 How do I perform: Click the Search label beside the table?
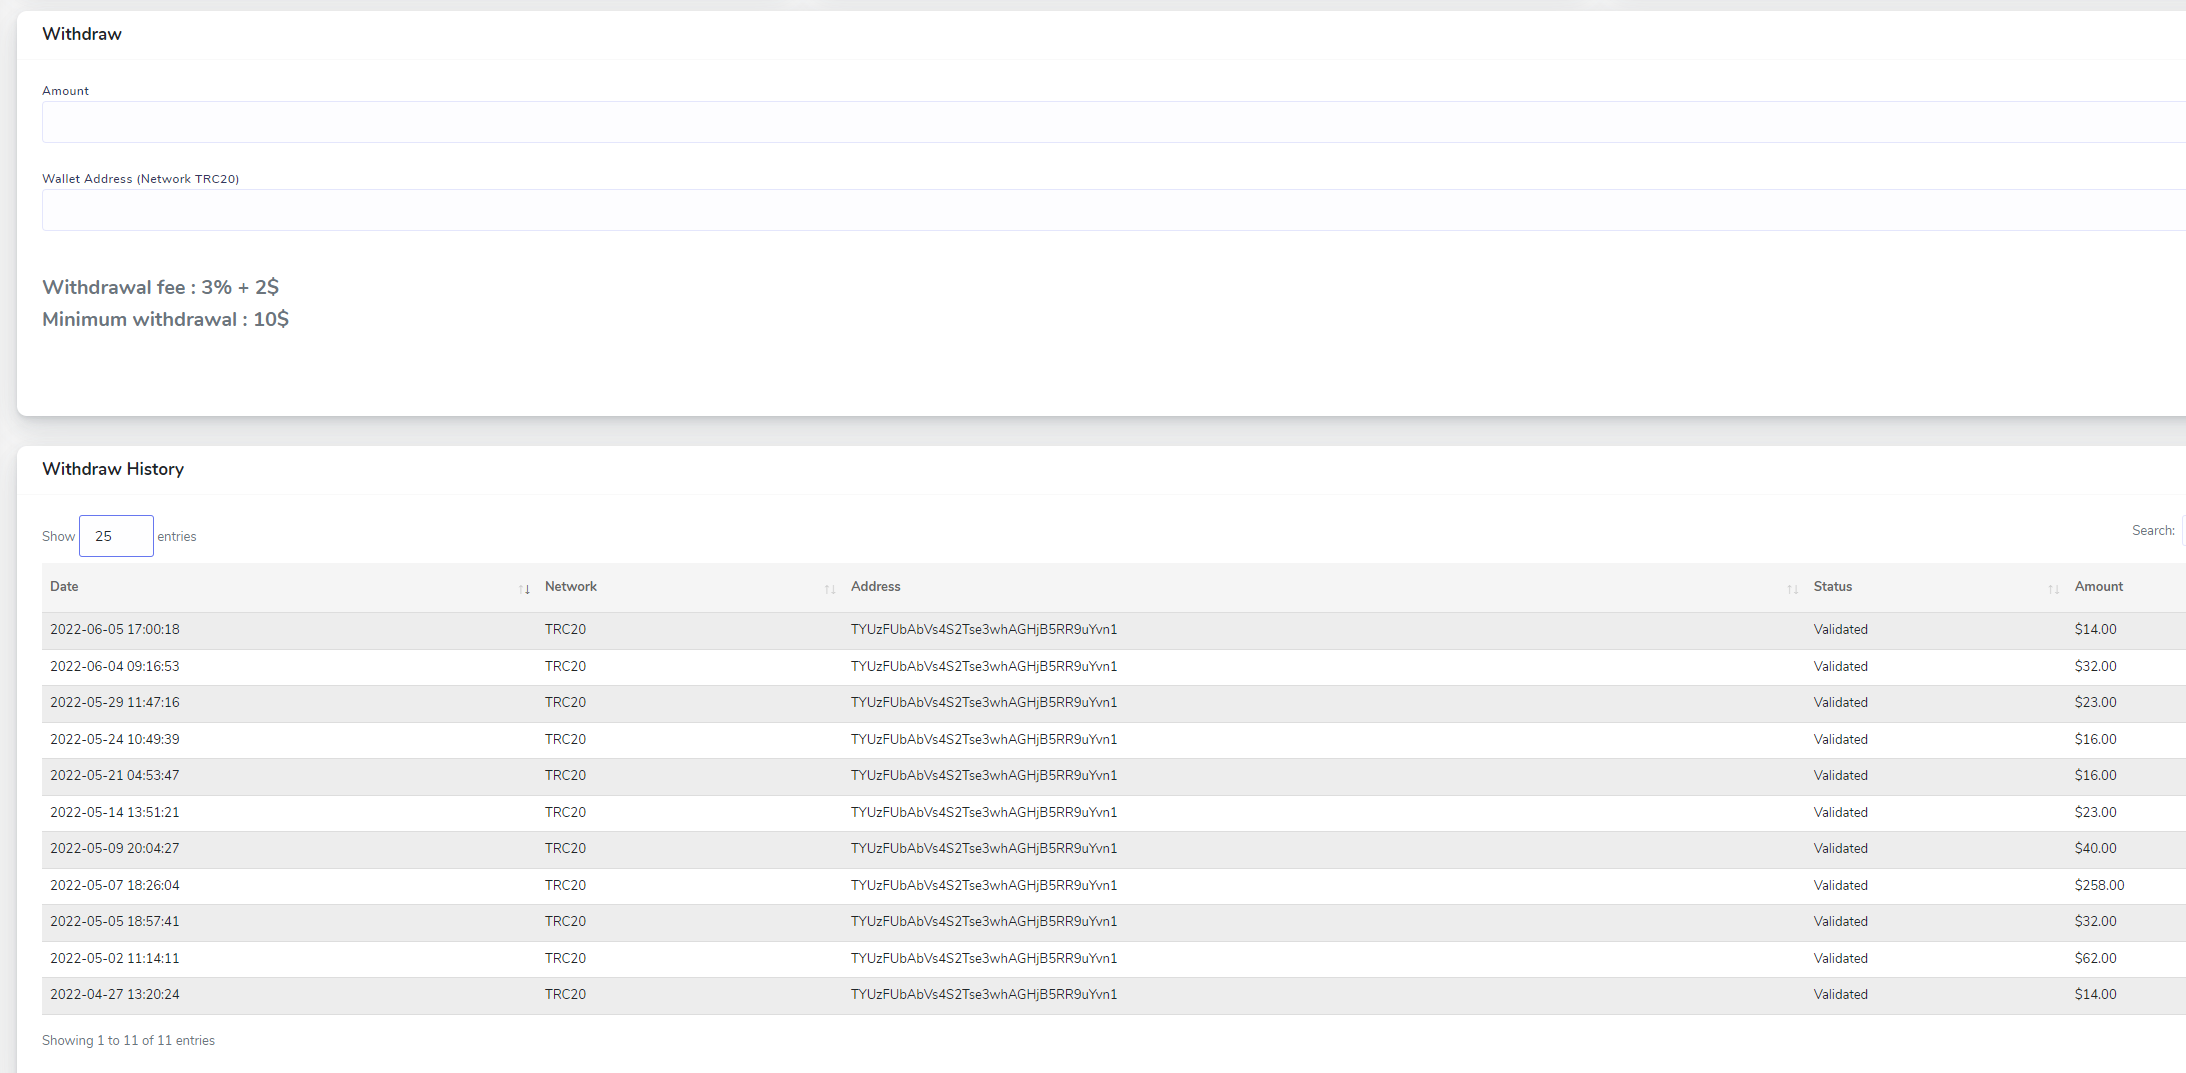(2153, 531)
